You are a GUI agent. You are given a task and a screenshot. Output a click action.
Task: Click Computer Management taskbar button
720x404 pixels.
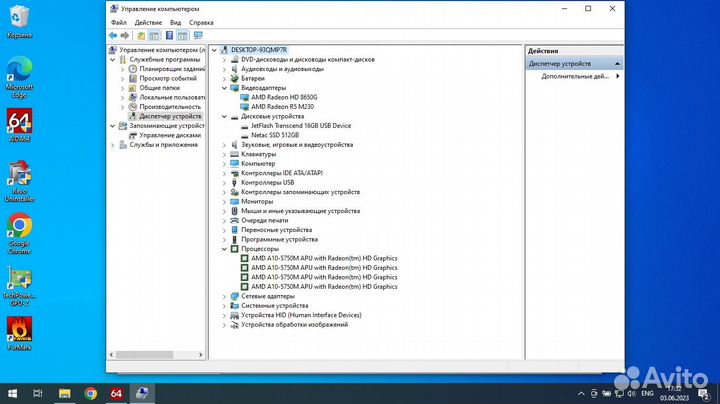[142, 393]
